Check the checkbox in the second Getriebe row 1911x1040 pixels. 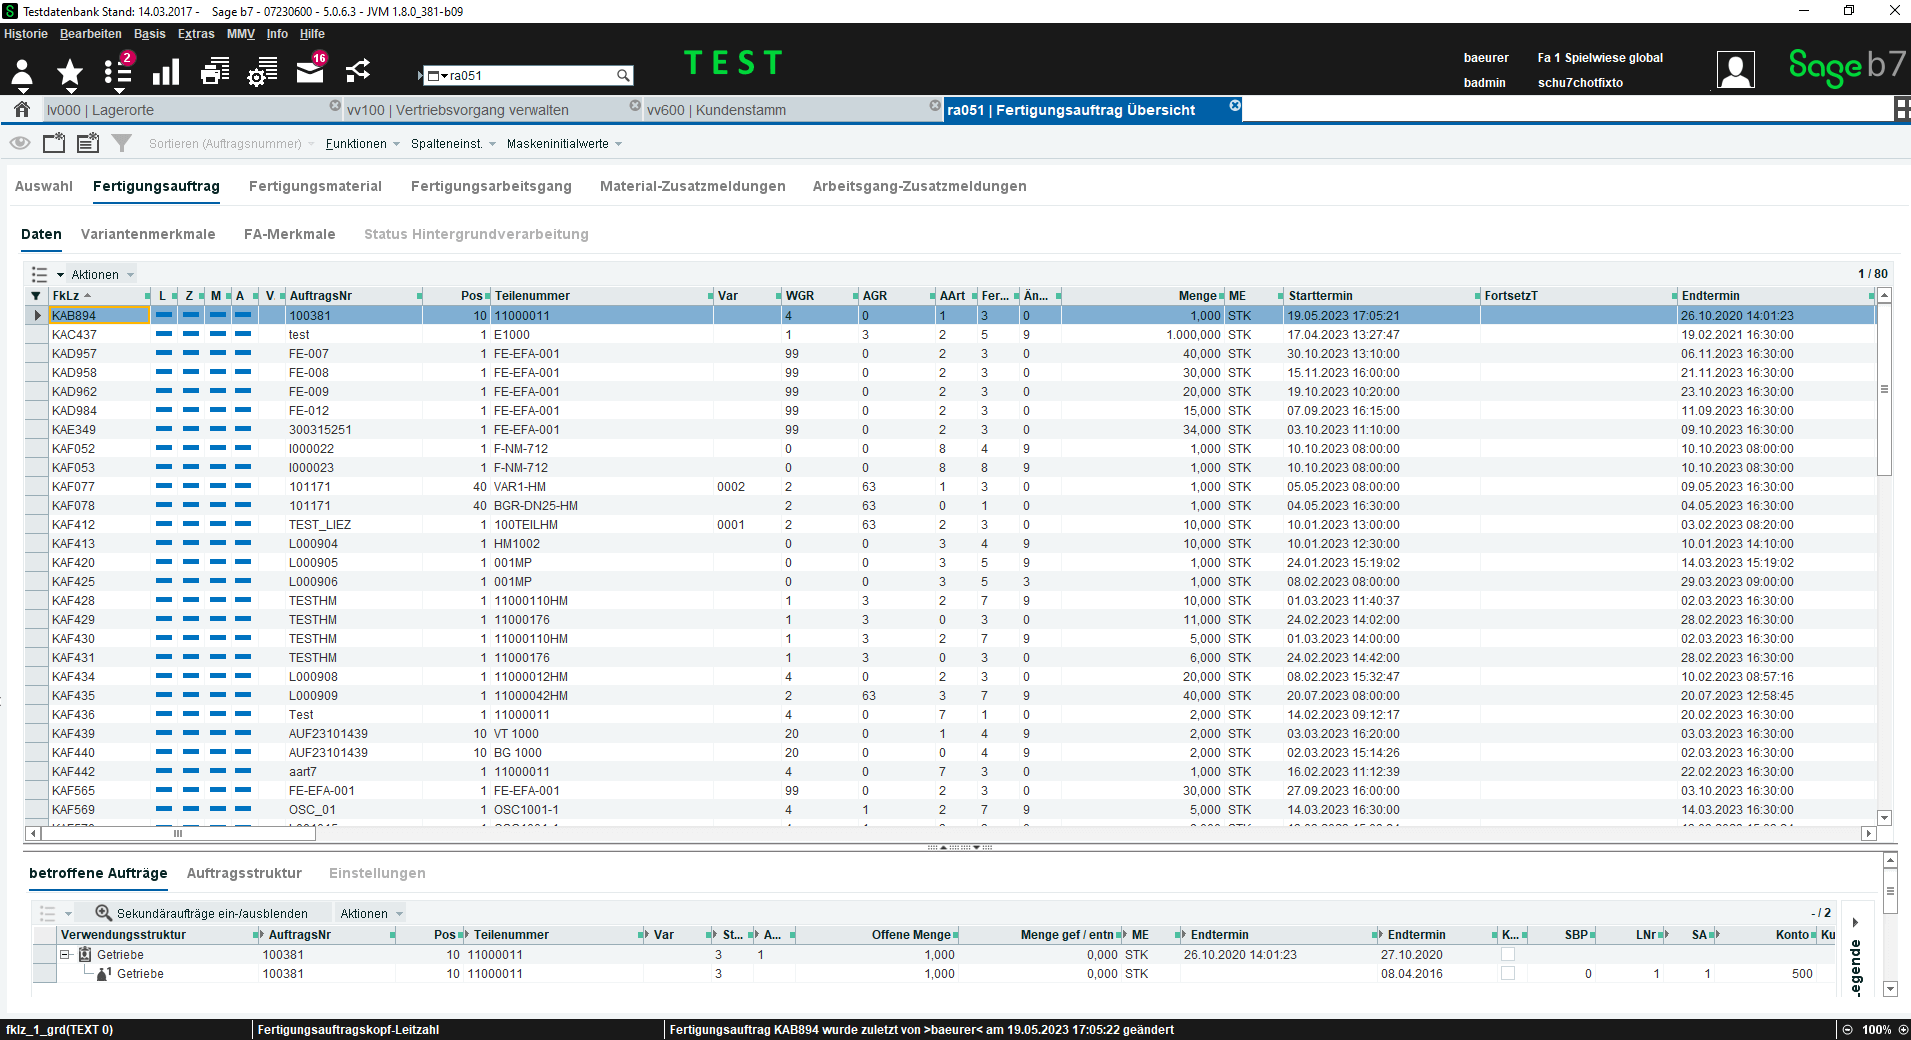pyautogui.click(x=1508, y=974)
